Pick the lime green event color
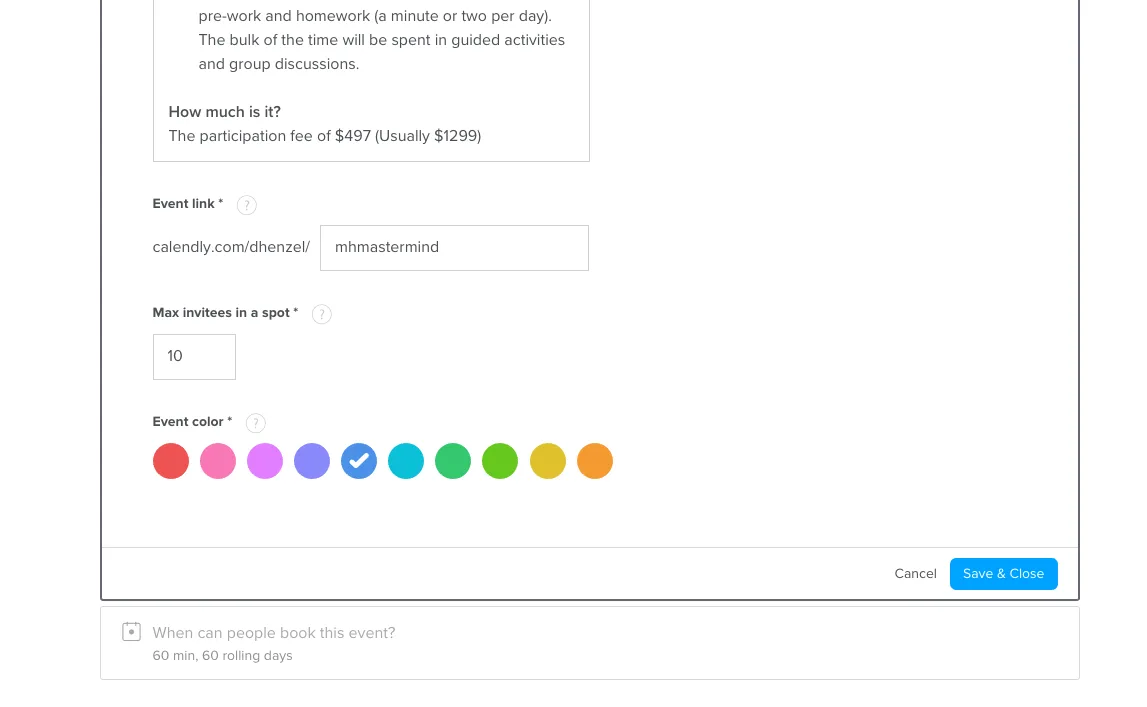Screen dimensions: 1147x707 pyautogui.click(x=500, y=461)
